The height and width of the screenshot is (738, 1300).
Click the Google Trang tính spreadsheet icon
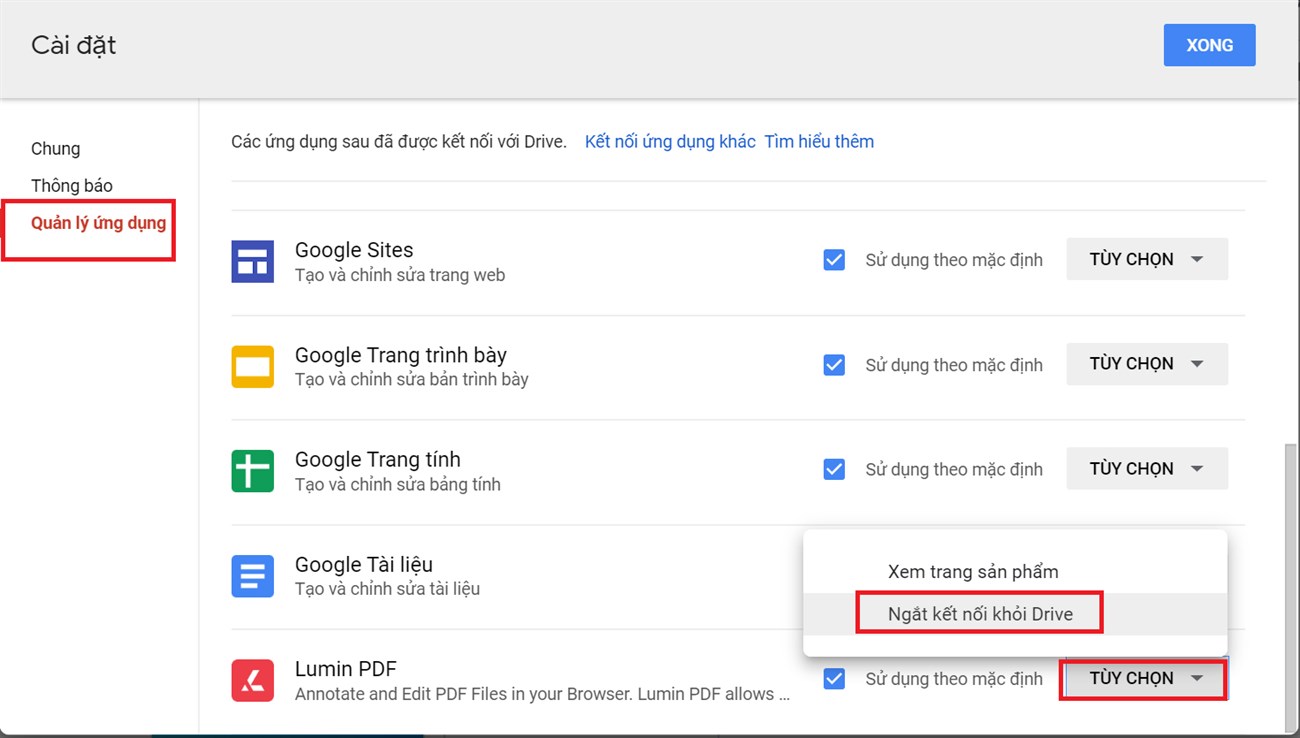(252, 470)
